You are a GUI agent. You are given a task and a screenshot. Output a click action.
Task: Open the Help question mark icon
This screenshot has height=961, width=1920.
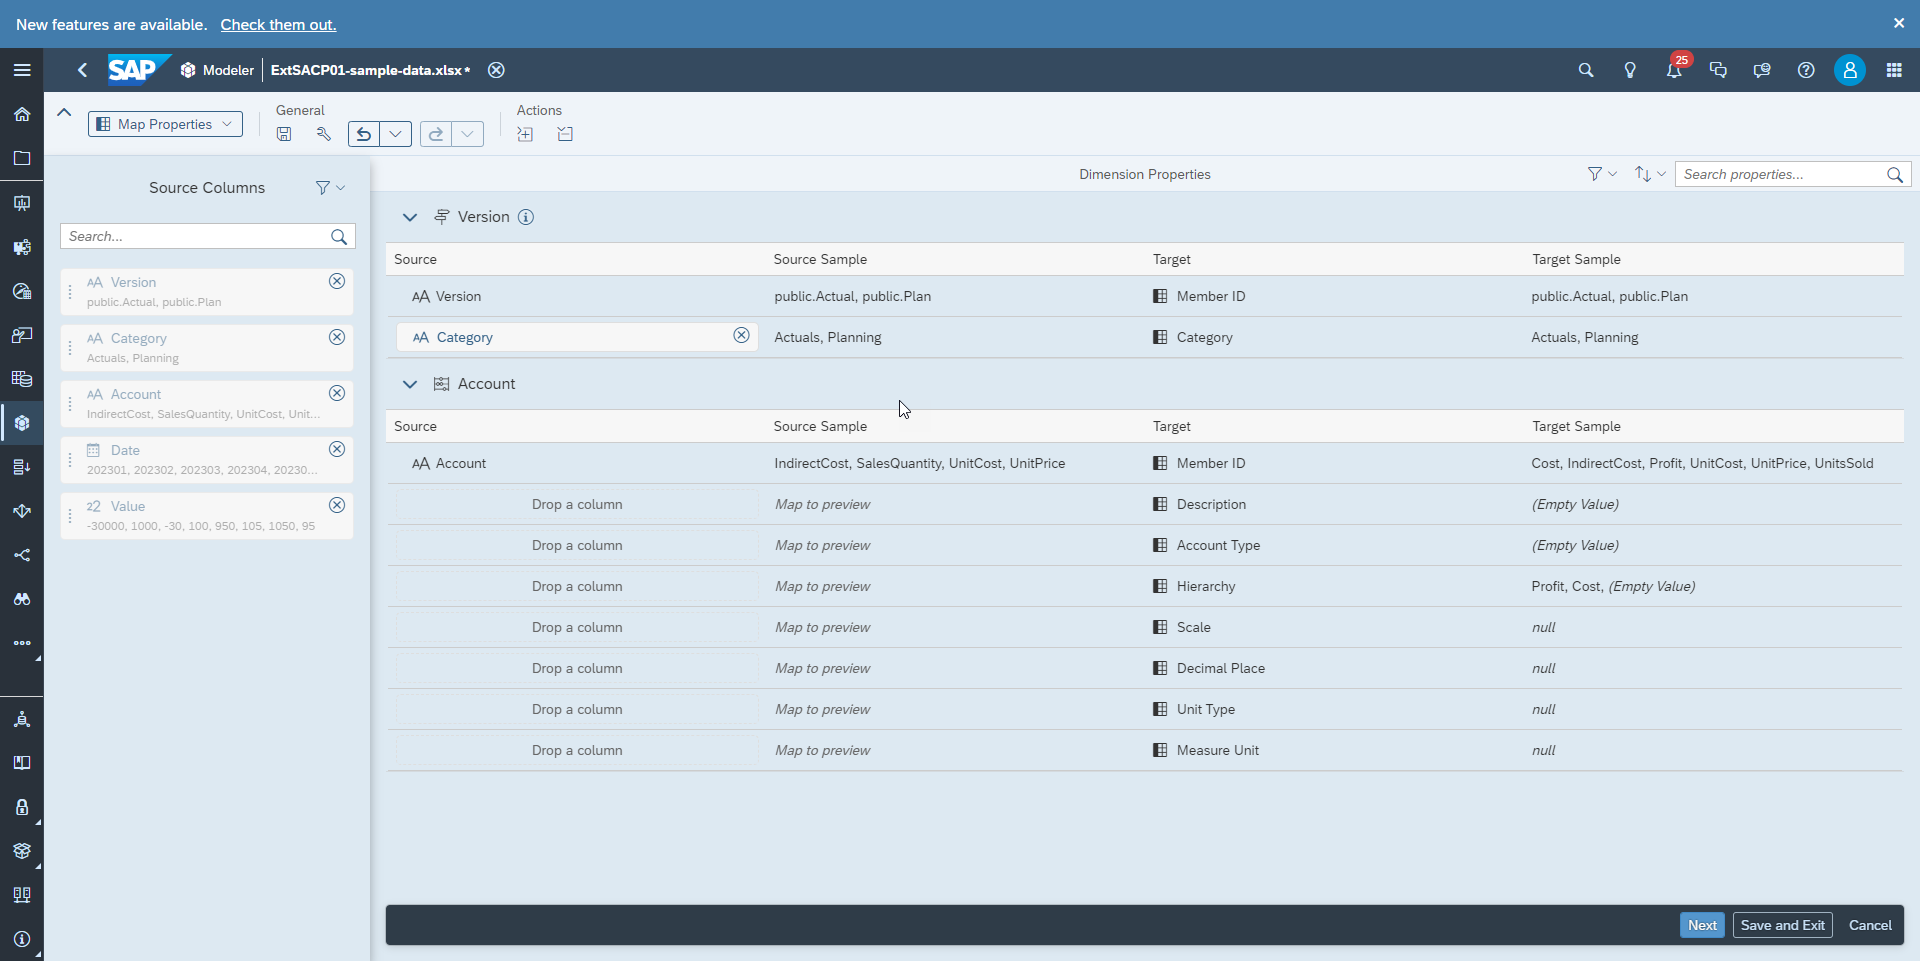tap(1806, 70)
